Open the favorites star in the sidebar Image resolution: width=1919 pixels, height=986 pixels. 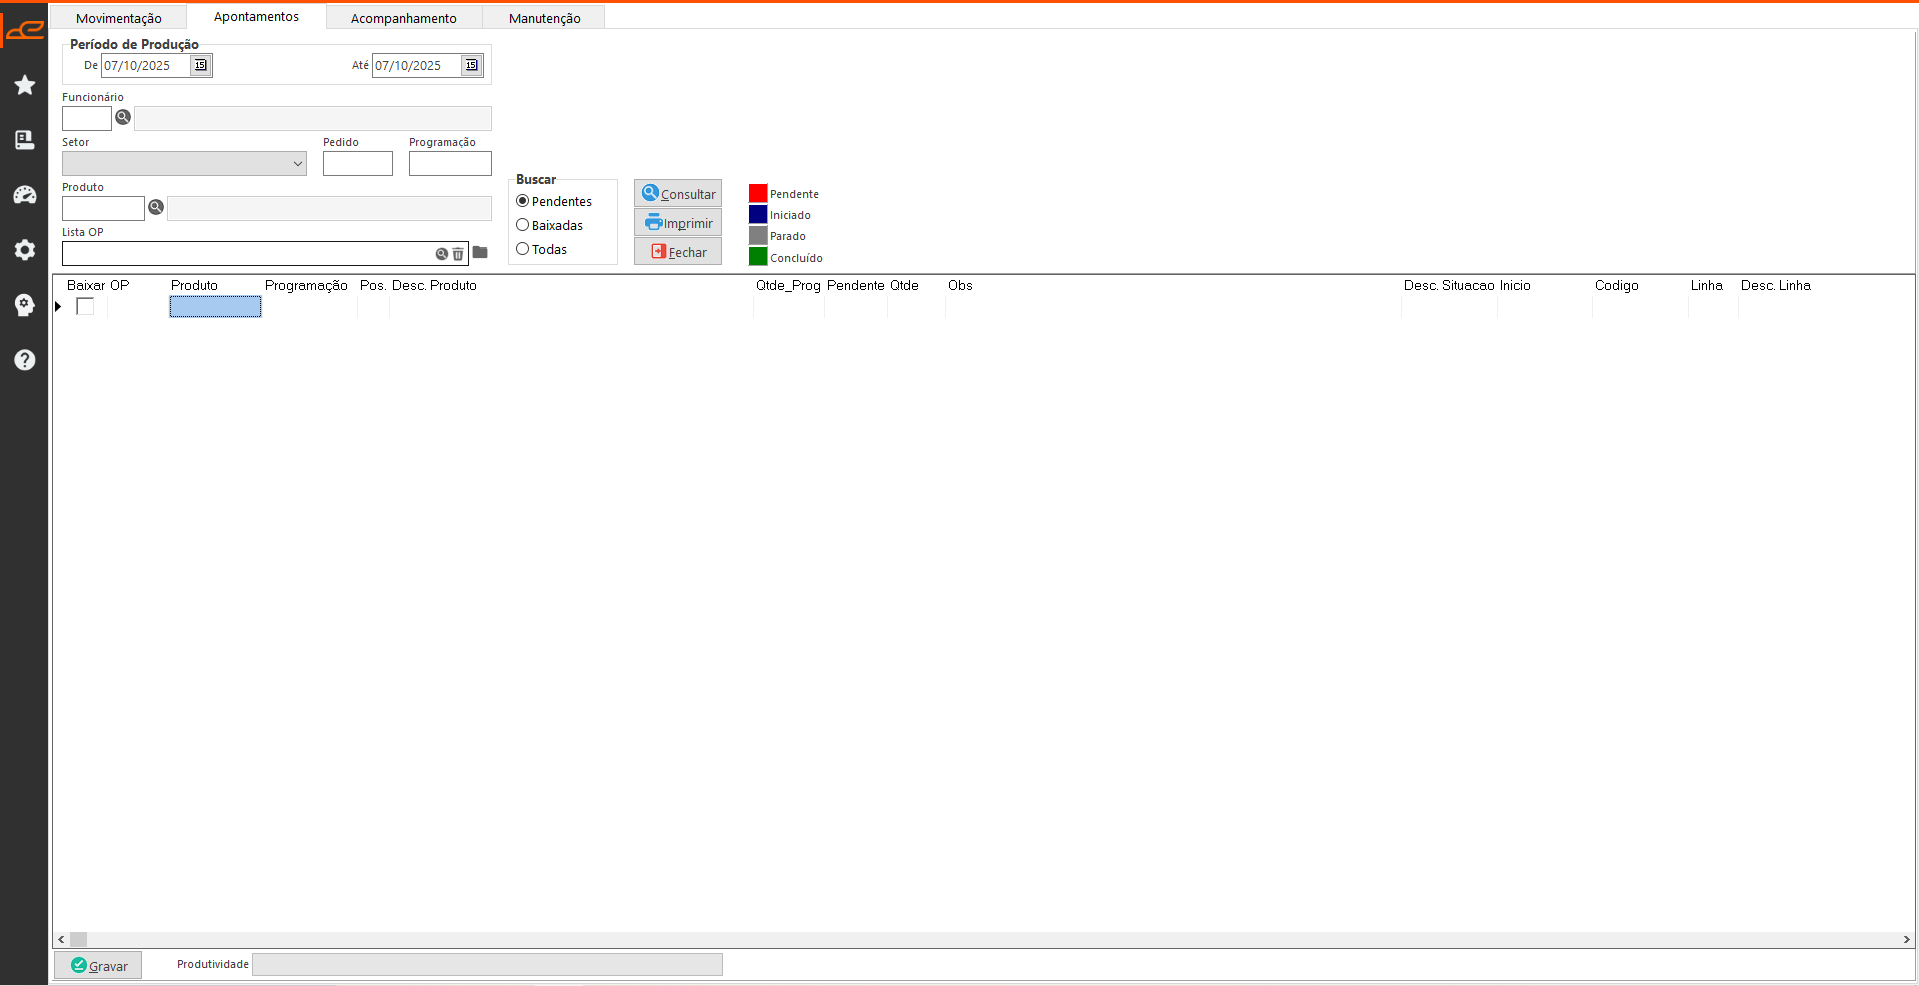pos(25,85)
